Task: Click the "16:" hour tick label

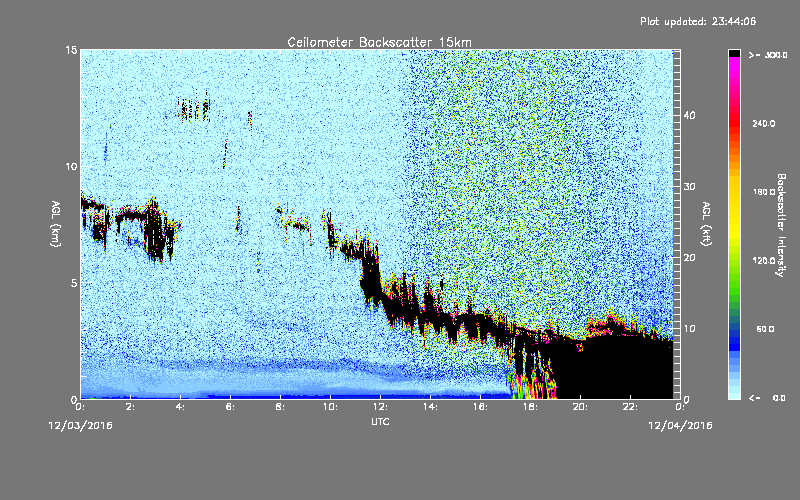Action: (x=480, y=407)
